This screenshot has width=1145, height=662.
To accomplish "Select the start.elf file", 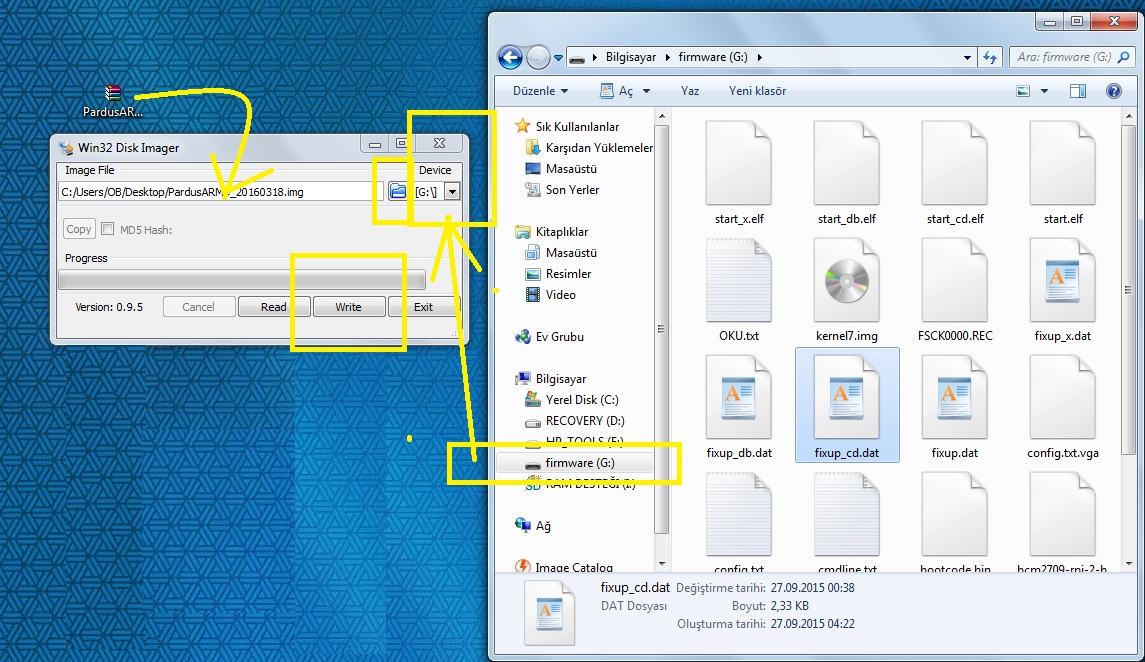I will pos(1063,174).
